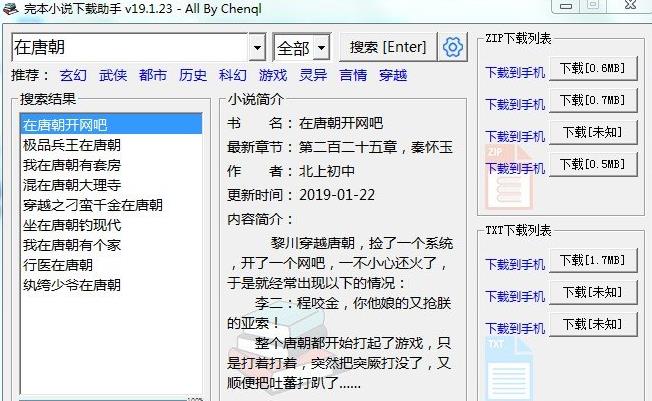
Task: Click 下载到手机 beside ZIP 0.7MB
Action: tap(515, 104)
